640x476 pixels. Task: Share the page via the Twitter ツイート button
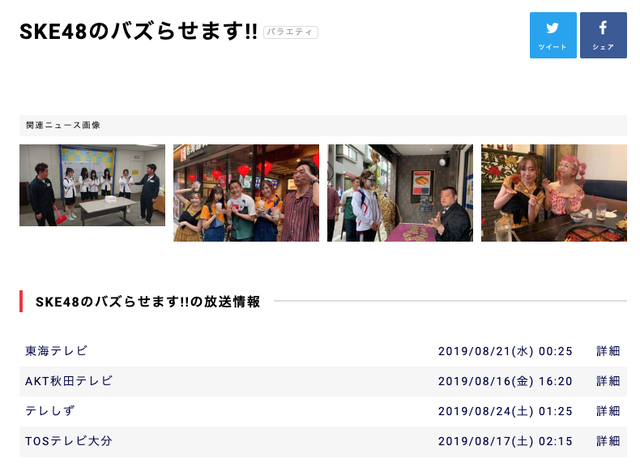pos(553,35)
